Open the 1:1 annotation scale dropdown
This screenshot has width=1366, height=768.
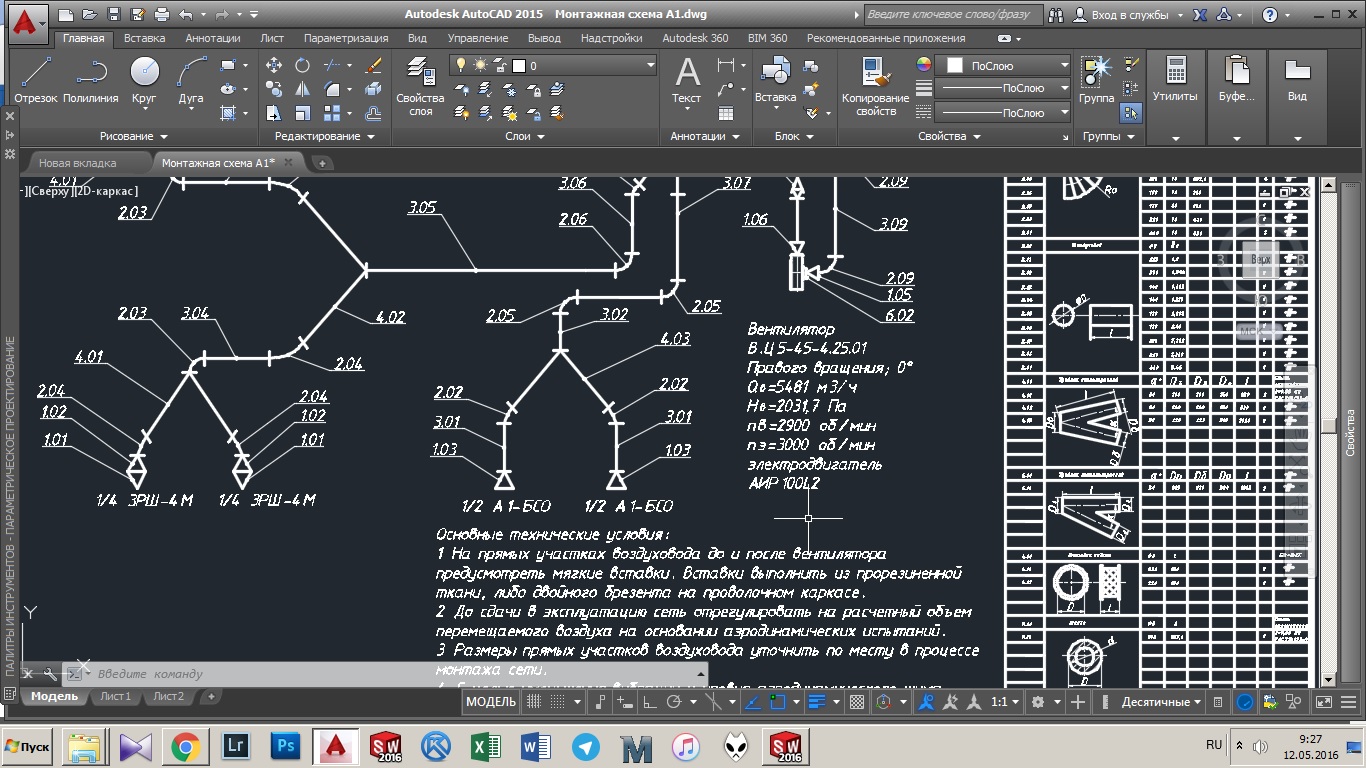pos(1005,702)
